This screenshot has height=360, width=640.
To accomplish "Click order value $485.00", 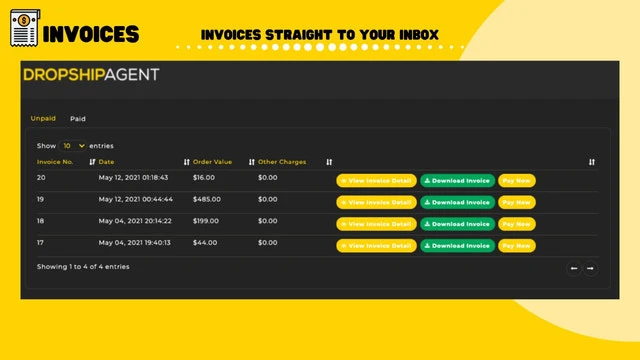I will click(x=207, y=199).
